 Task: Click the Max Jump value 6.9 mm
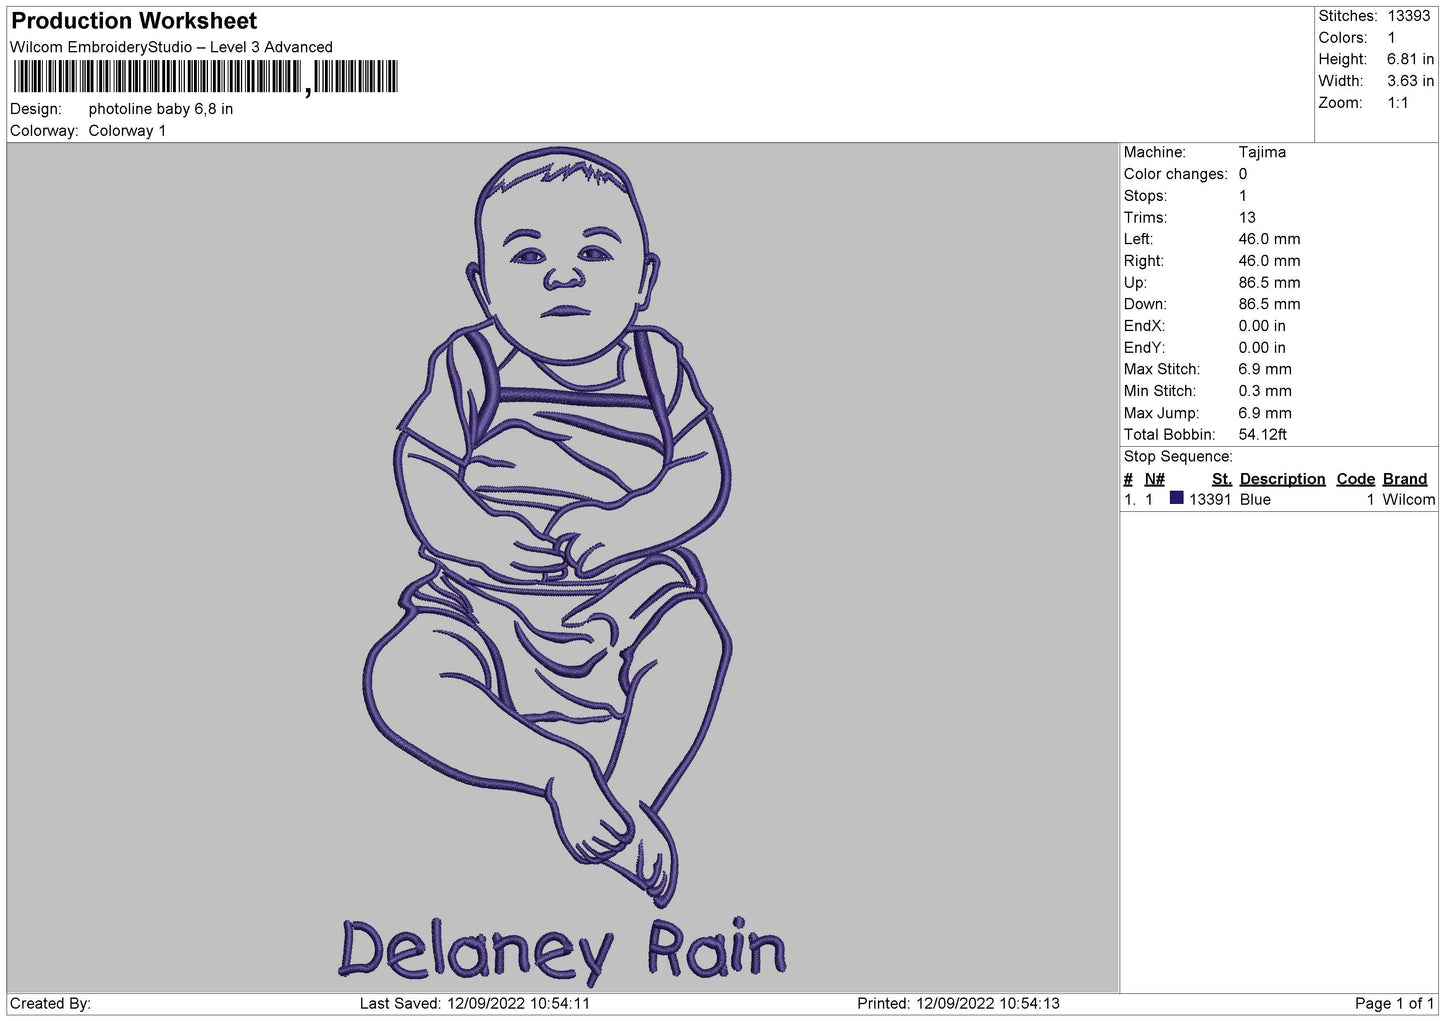tap(1265, 413)
